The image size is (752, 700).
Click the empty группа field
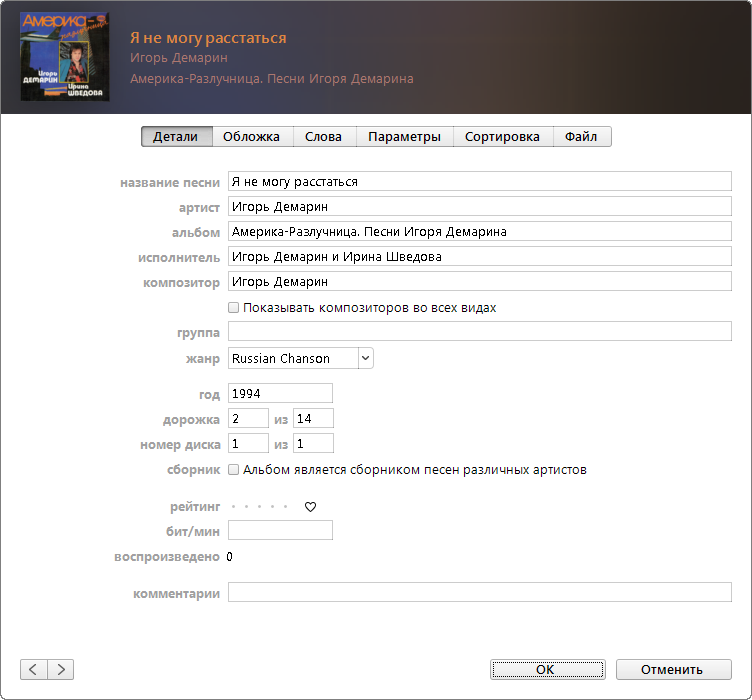pos(480,331)
